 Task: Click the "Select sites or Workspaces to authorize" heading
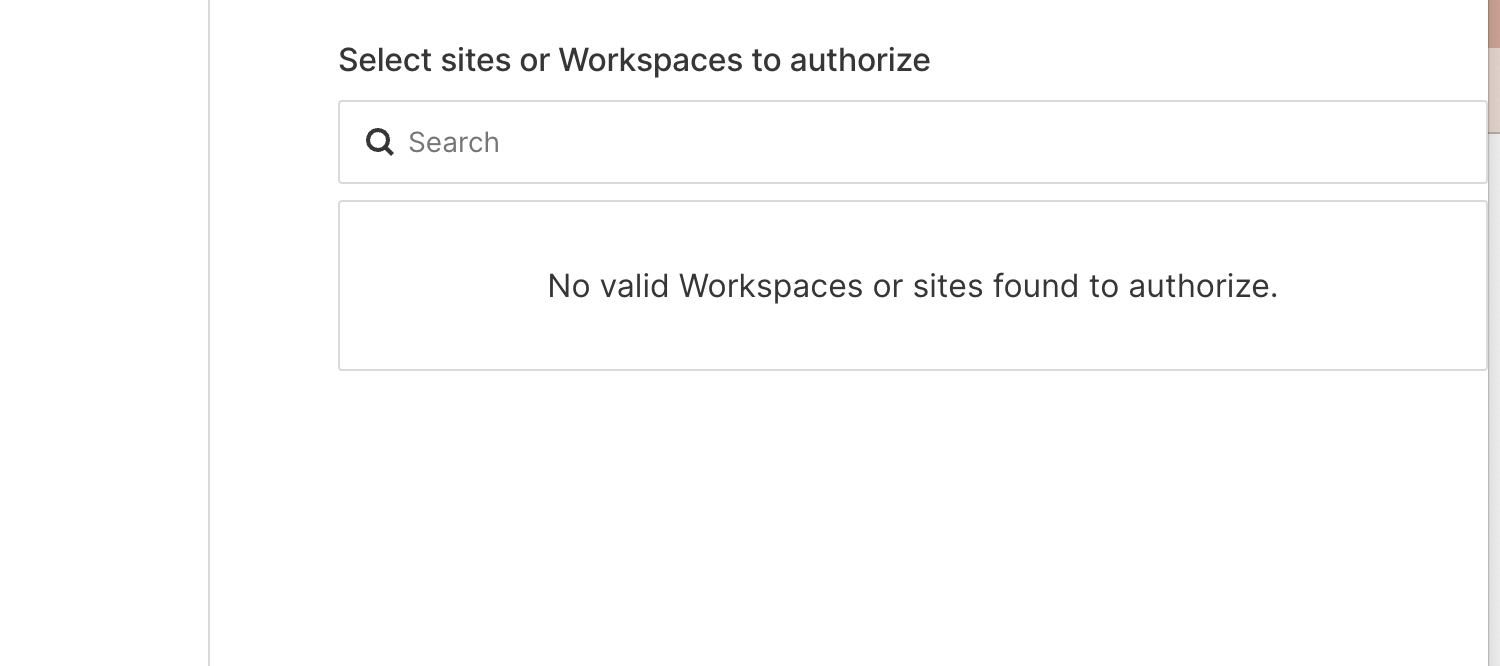tap(634, 60)
